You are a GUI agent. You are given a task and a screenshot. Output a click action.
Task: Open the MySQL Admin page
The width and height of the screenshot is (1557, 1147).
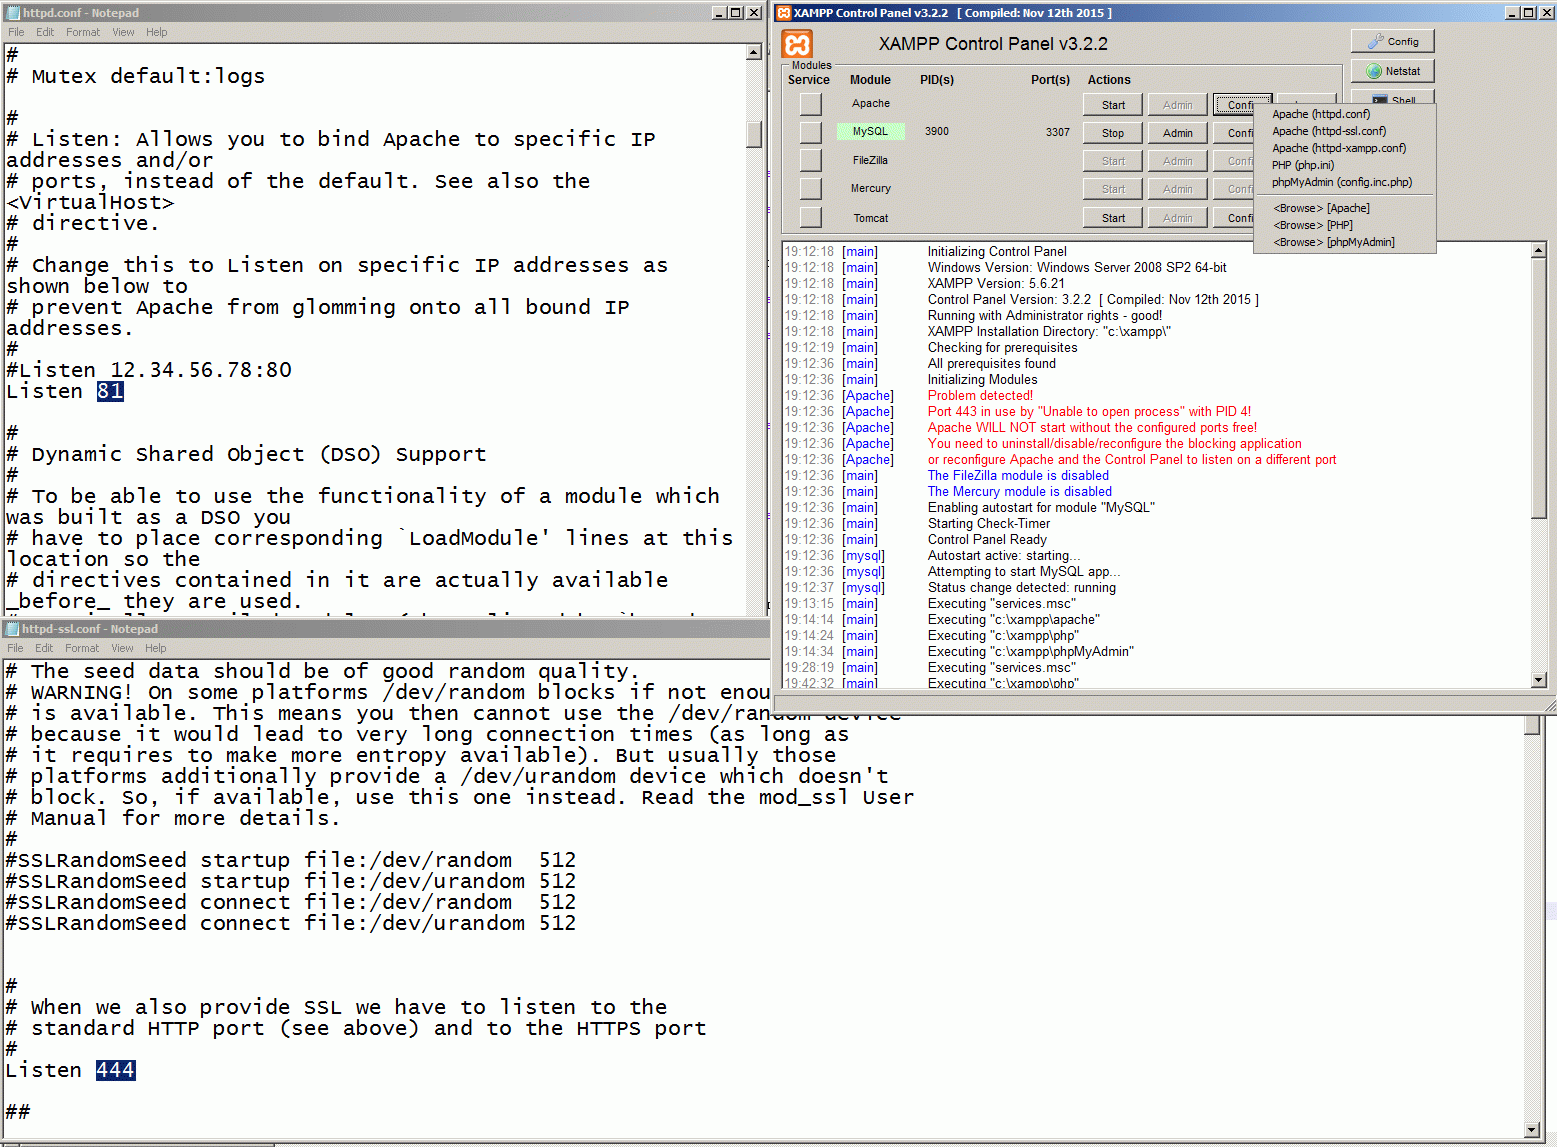[x=1178, y=133]
